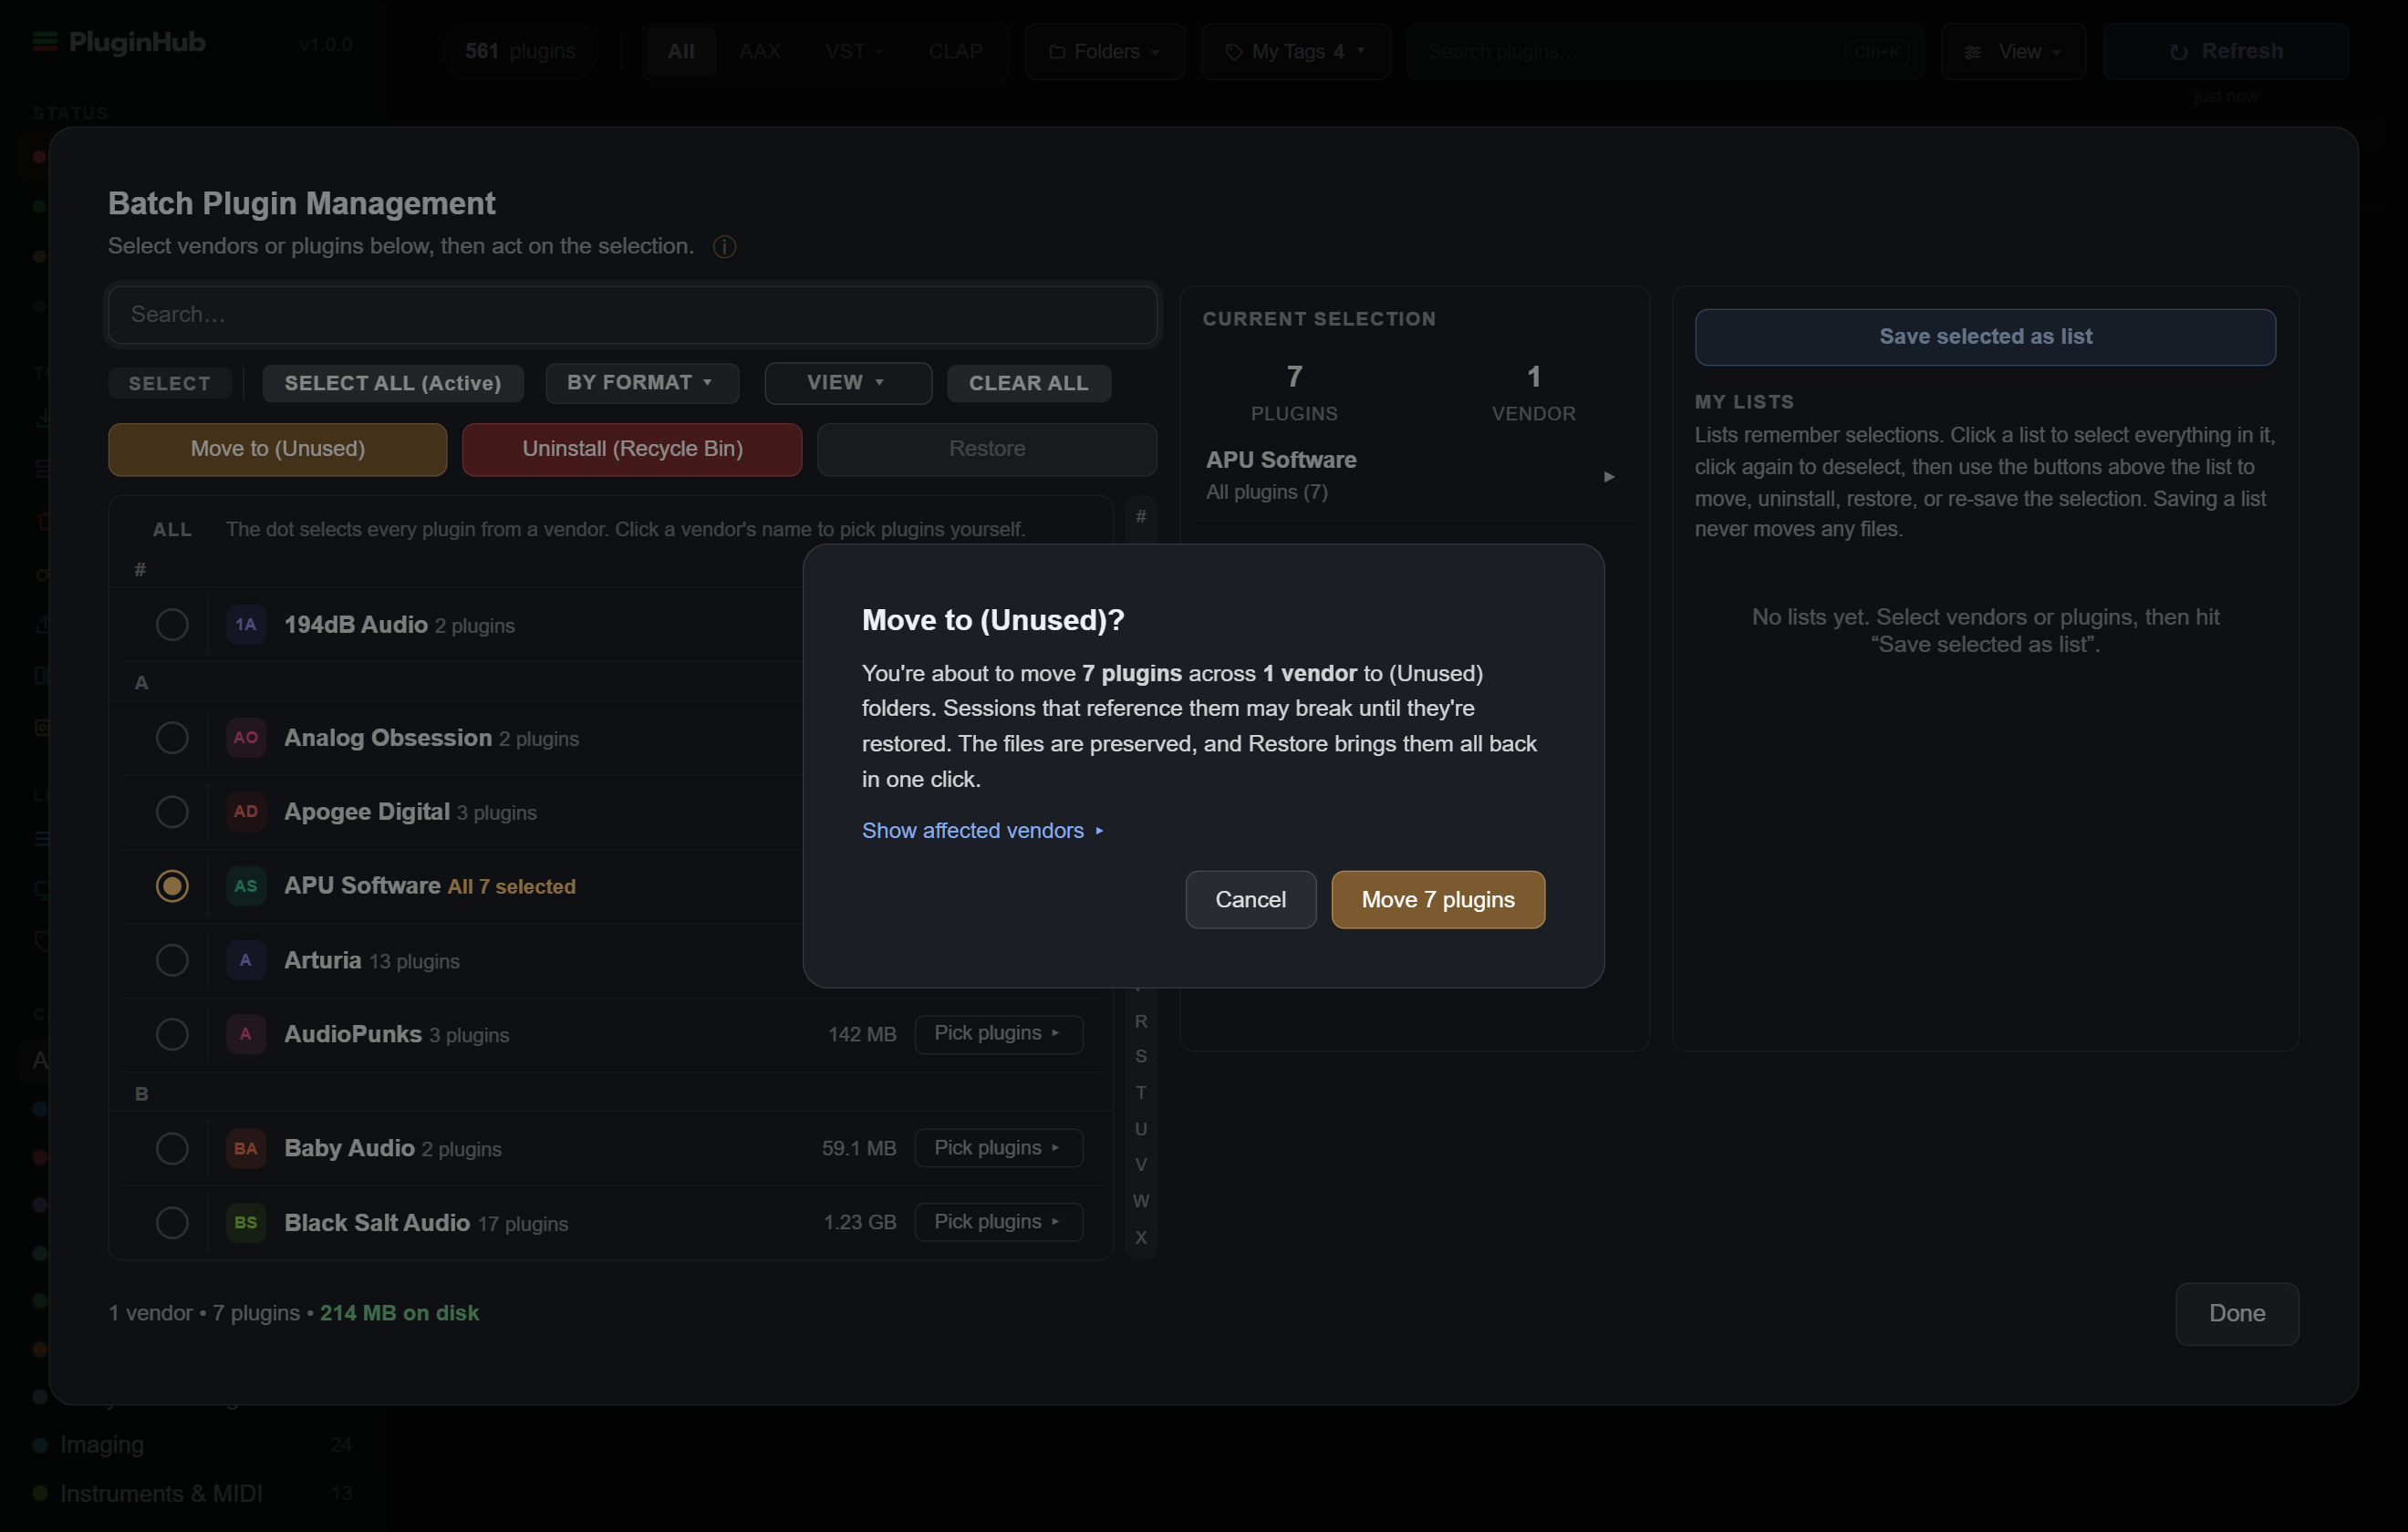Click the AD avatar of Apogee Digital
This screenshot has height=1532, width=2408.
pos(246,812)
